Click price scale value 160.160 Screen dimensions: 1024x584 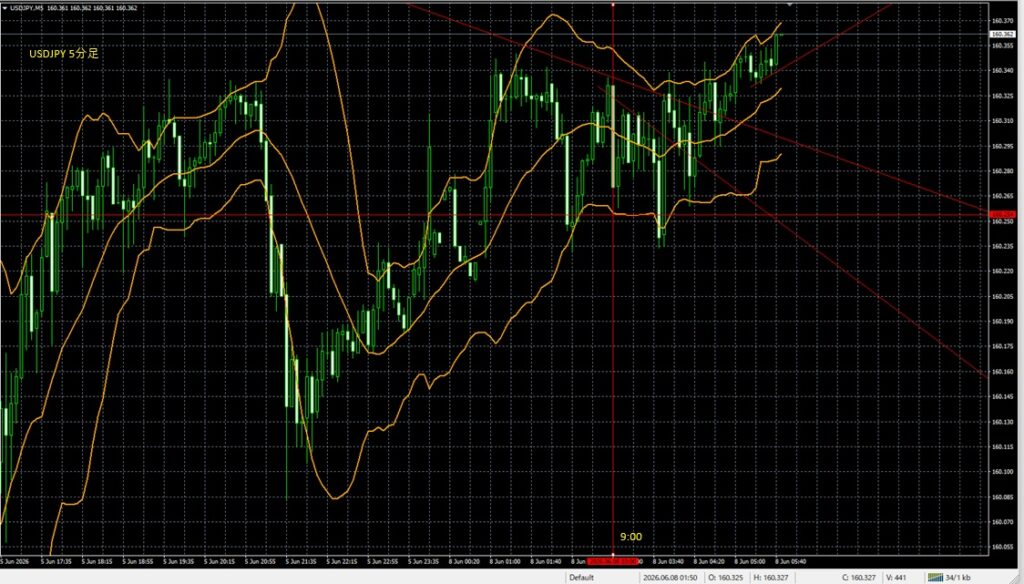point(1002,372)
